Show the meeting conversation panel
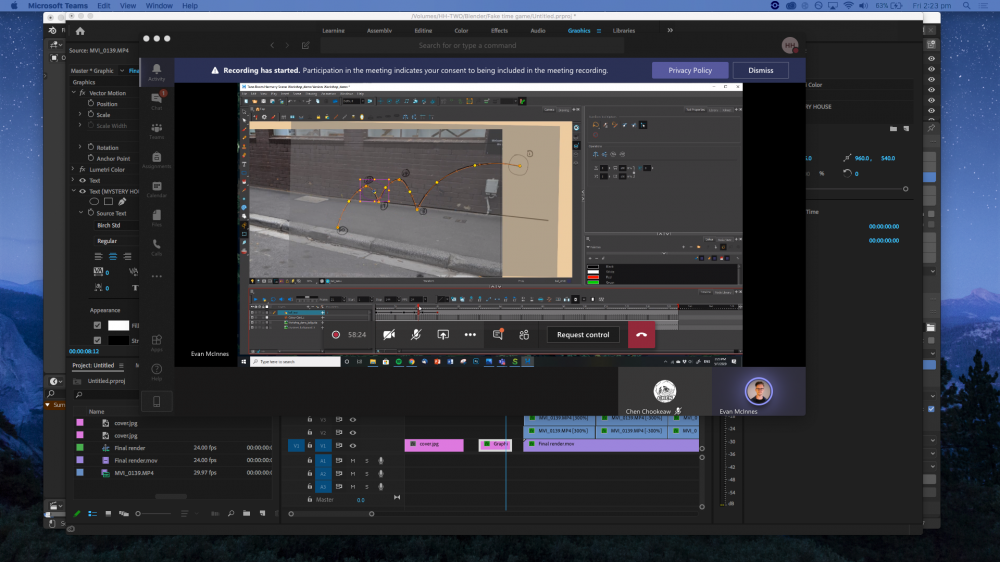The height and width of the screenshot is (562, 1000). click(x=498, y=335)
